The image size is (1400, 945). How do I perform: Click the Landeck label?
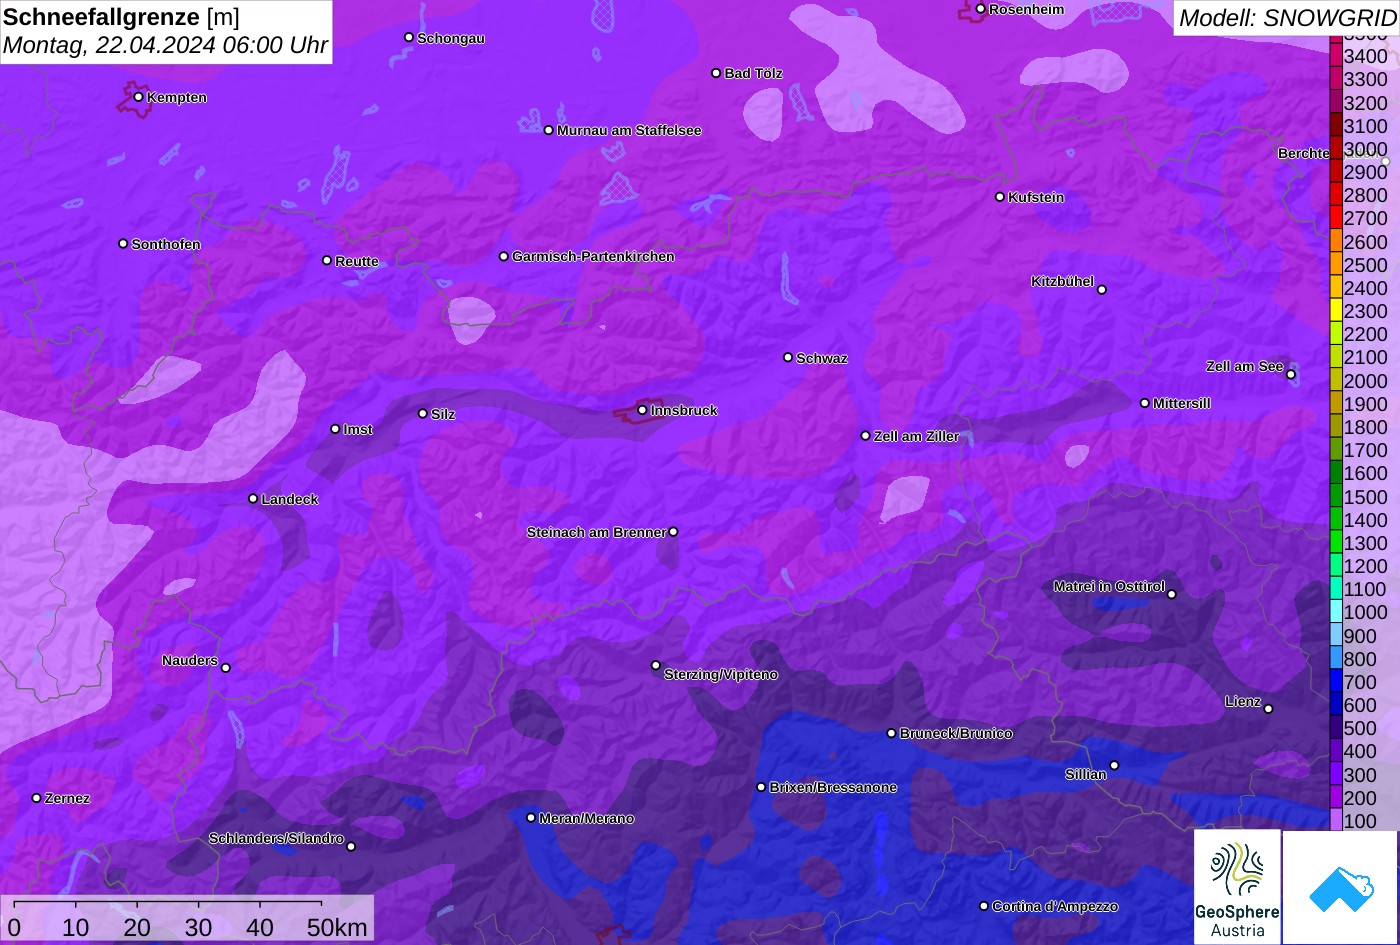point(290,499)
